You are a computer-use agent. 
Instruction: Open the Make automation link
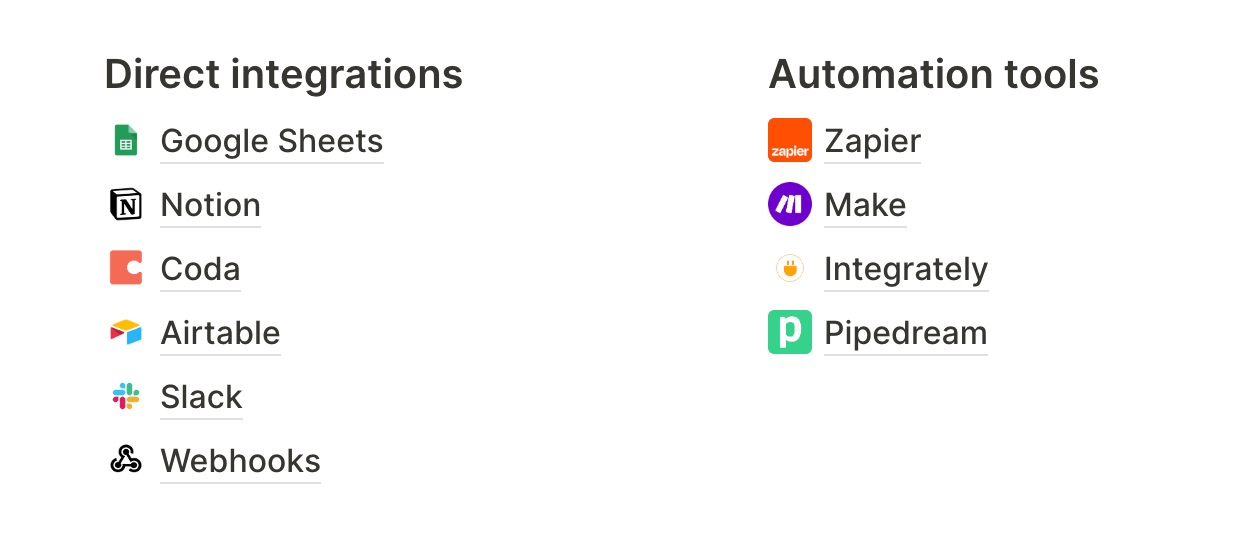click(x=865, y=205)
